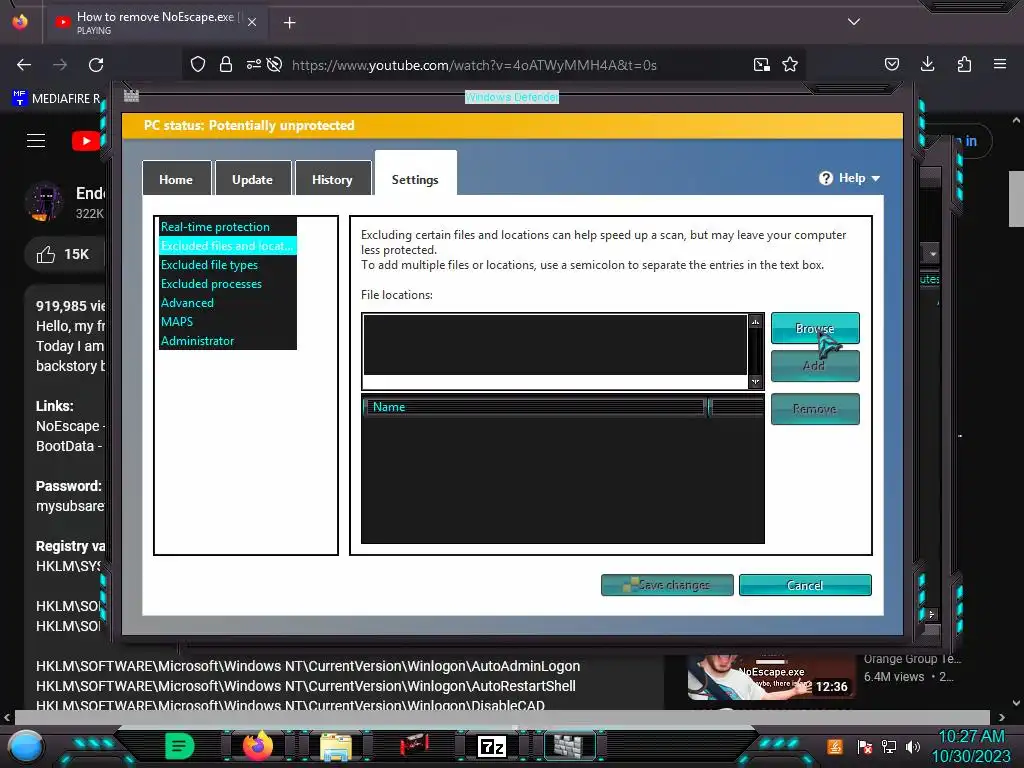Select Real-time protection setting

(x=215, y=227)
